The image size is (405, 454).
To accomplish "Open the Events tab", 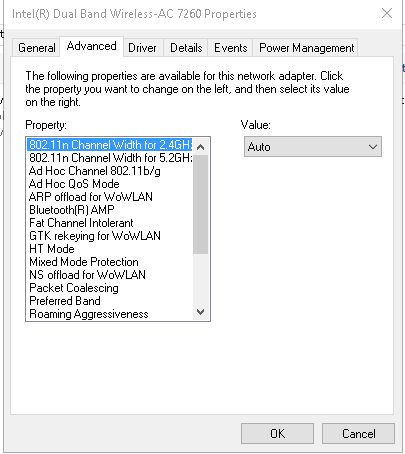I will (231, 48).
